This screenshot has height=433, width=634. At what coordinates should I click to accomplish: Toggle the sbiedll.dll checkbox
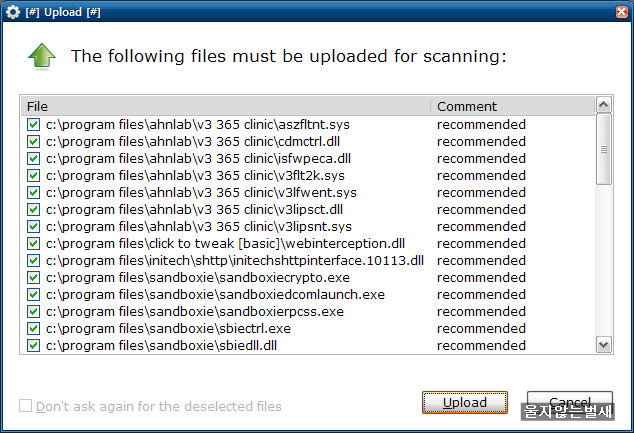pos(34,345)
